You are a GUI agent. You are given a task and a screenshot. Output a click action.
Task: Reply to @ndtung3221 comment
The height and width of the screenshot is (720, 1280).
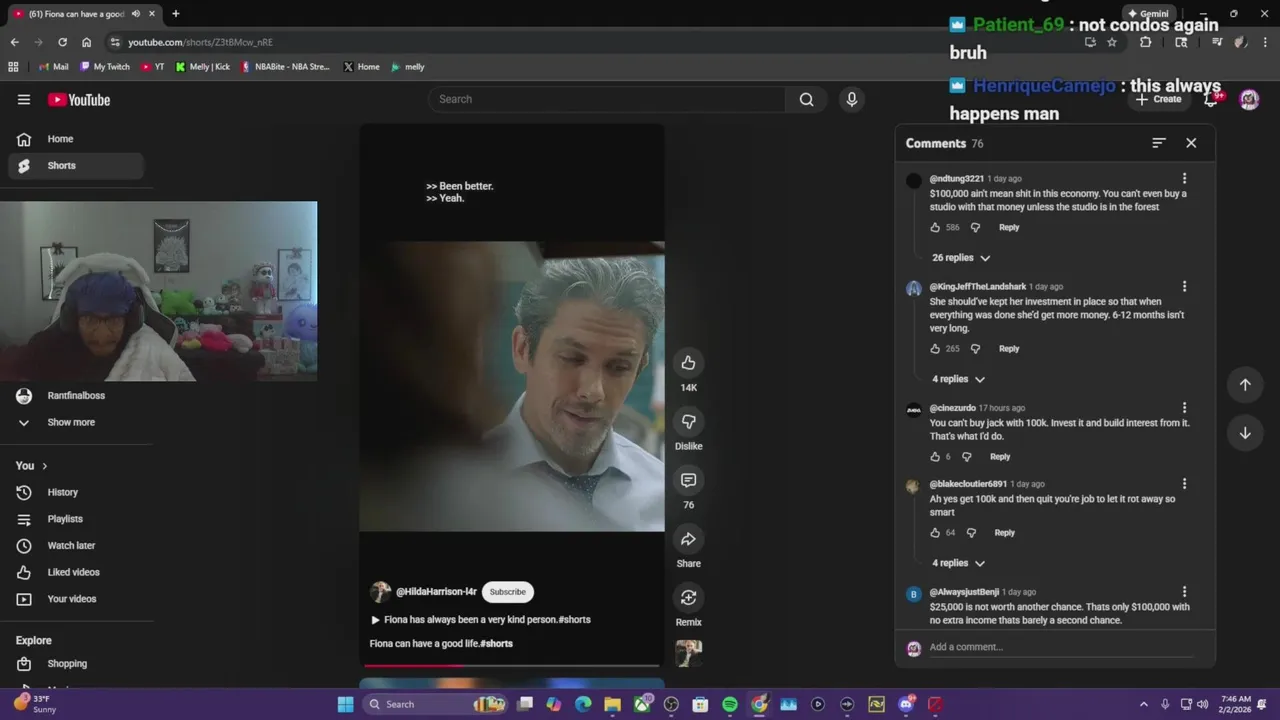[1009, 227]
